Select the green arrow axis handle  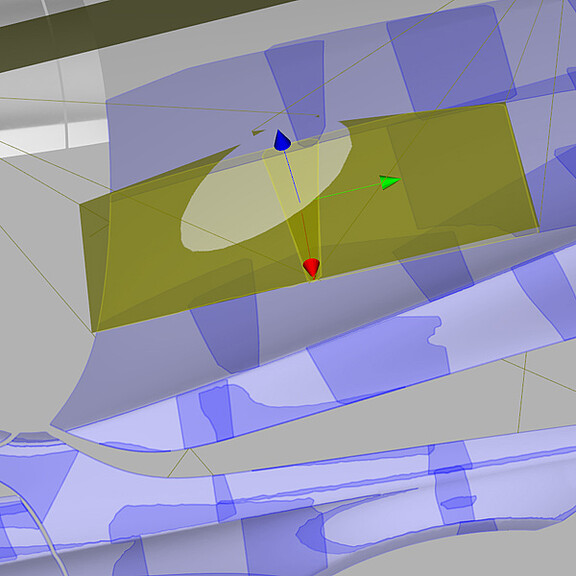tap(390, 182)
